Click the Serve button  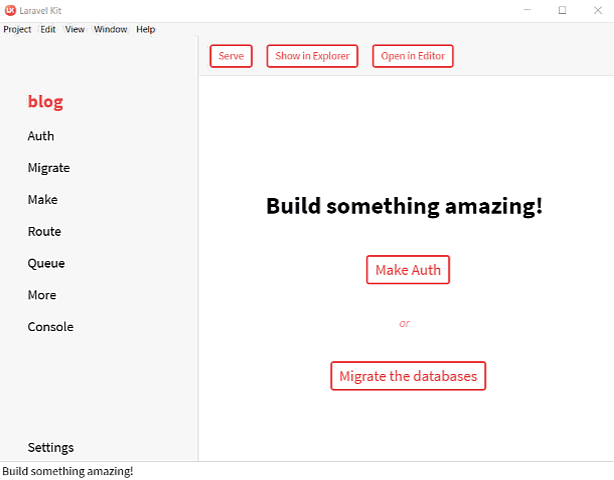(231, 56)
